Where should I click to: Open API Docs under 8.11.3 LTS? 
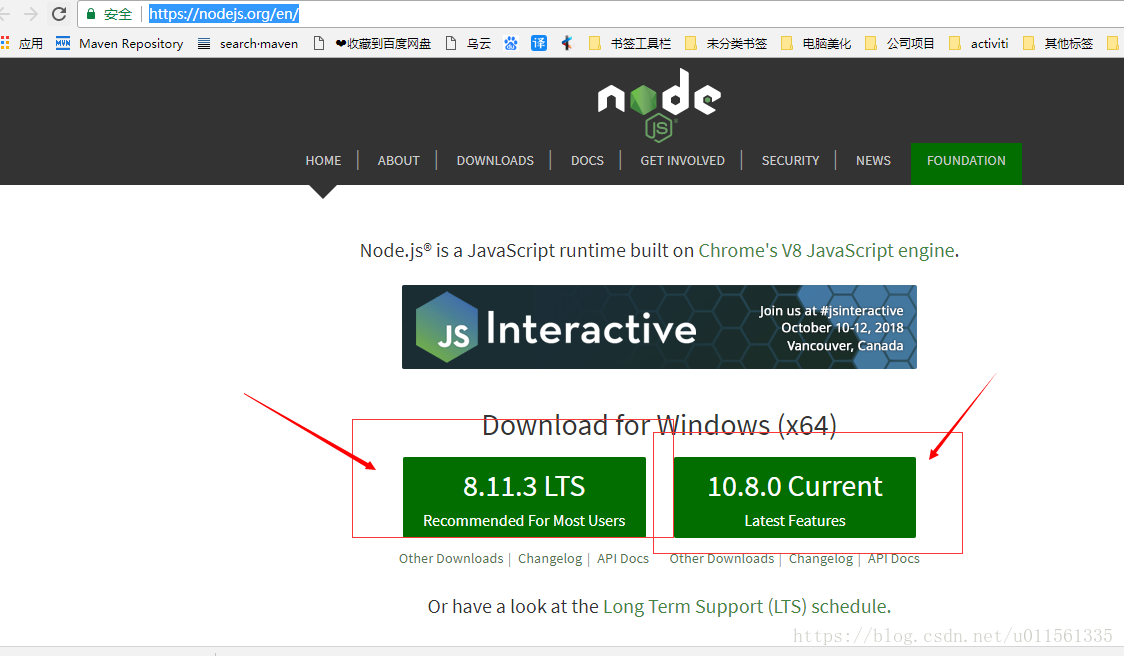623,558
